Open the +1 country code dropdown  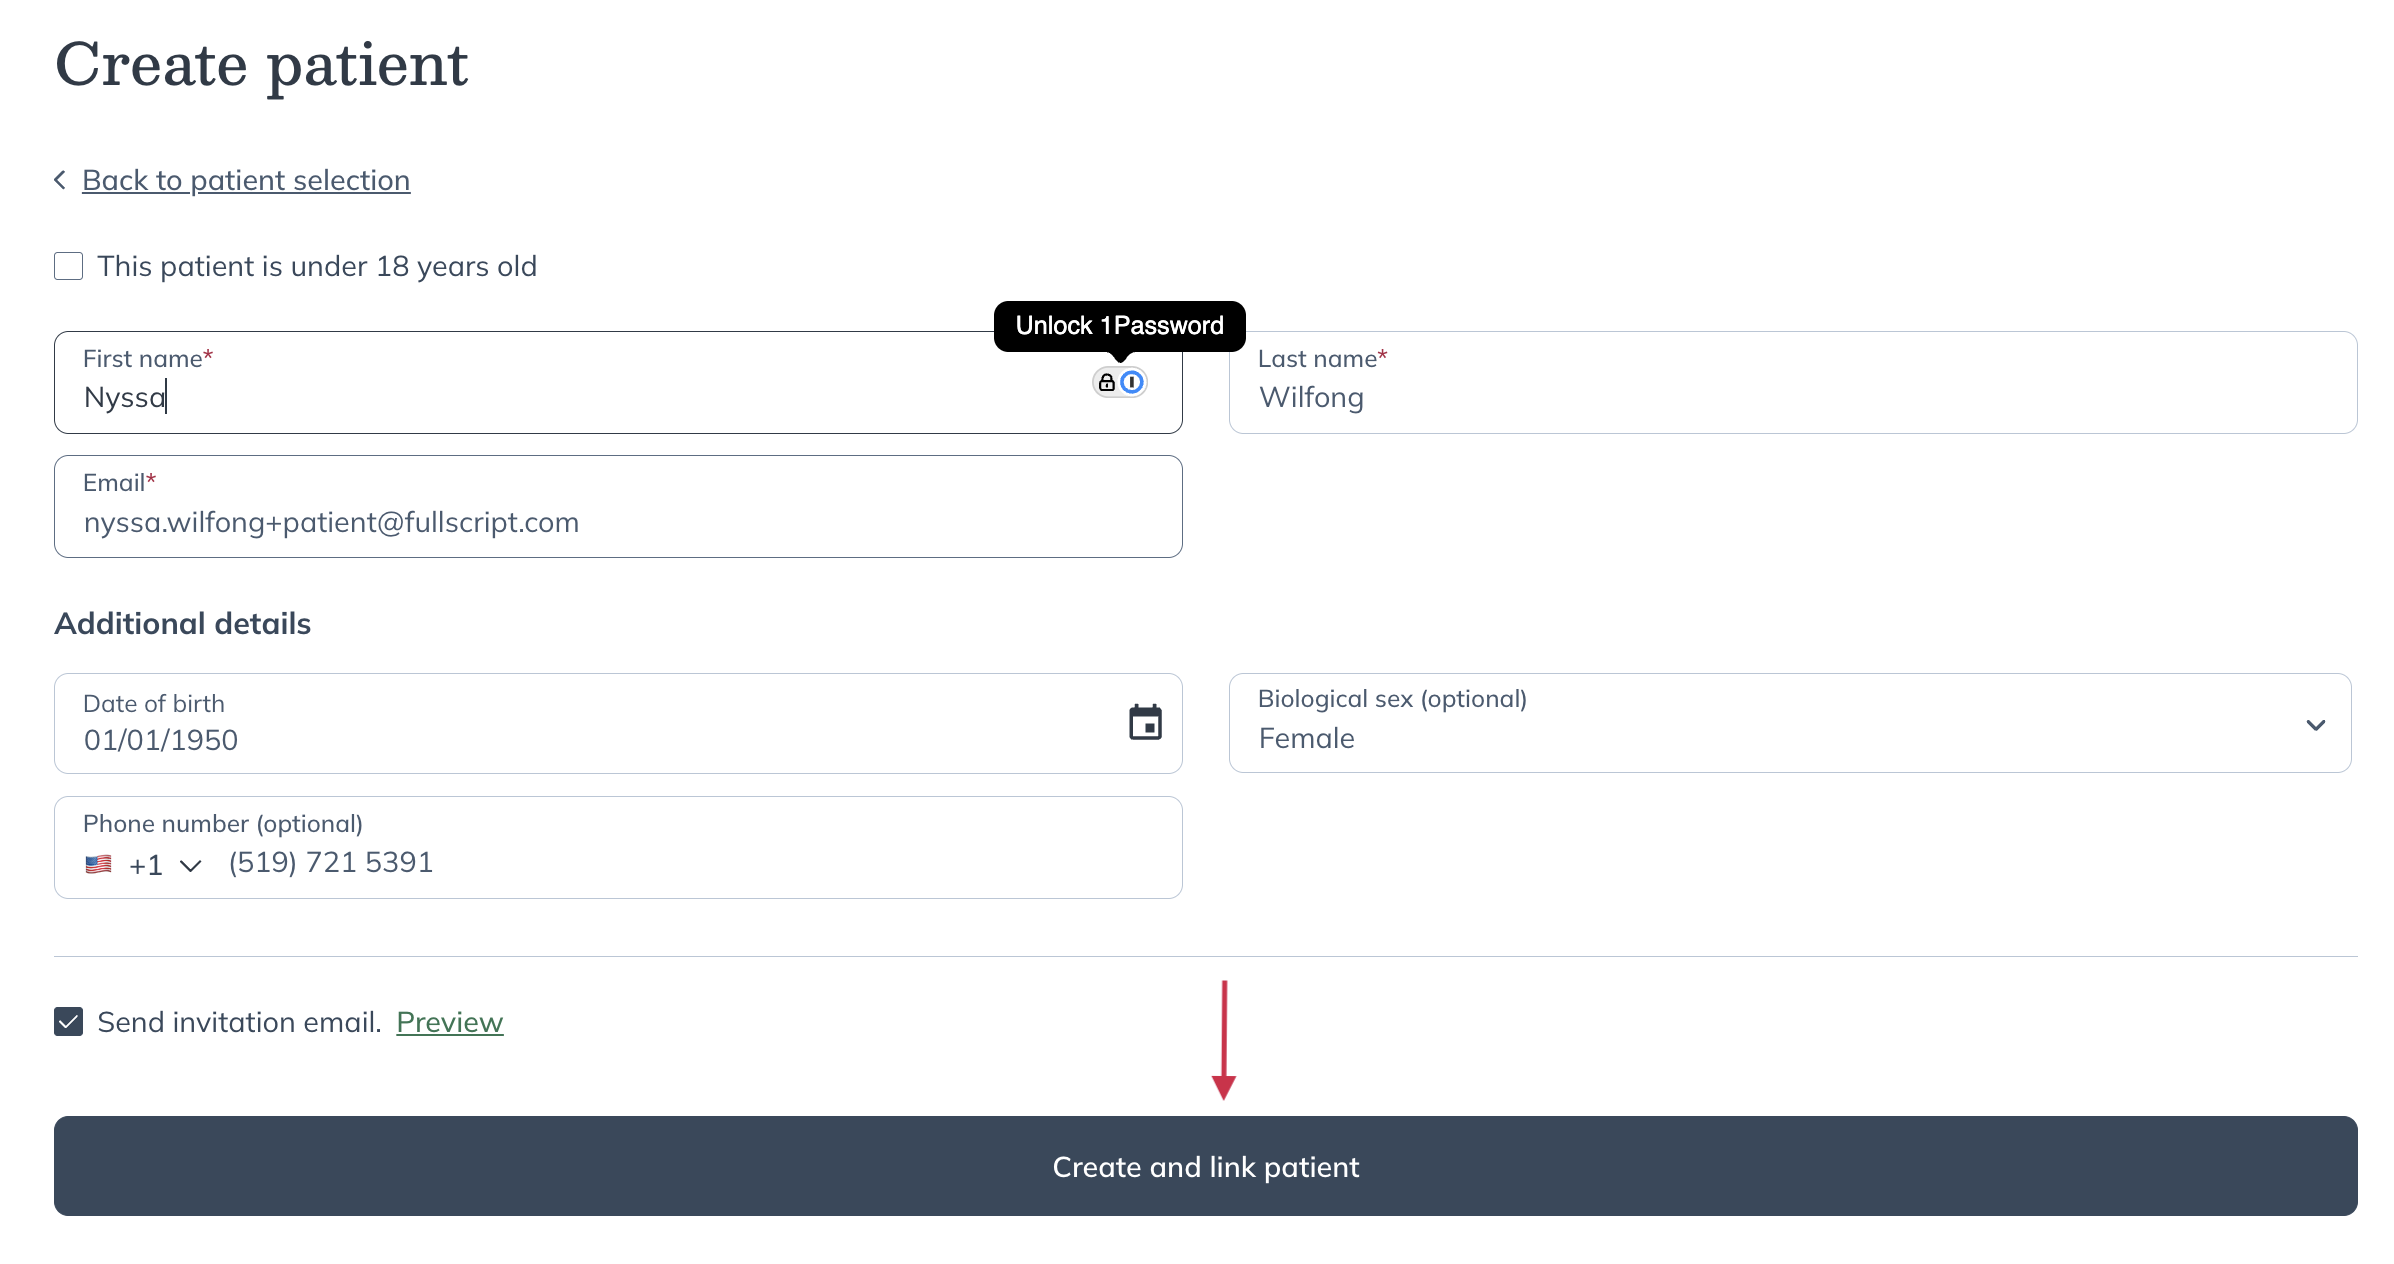(165, 865)
